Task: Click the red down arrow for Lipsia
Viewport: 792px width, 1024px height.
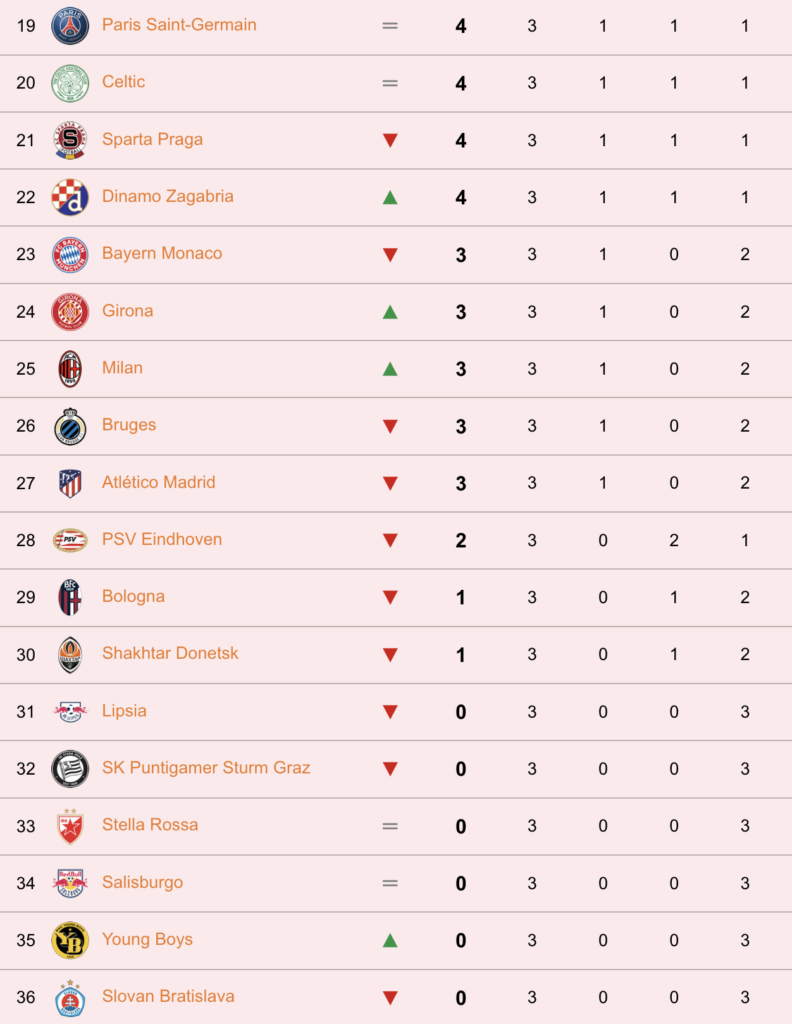Action: point(390,712)
